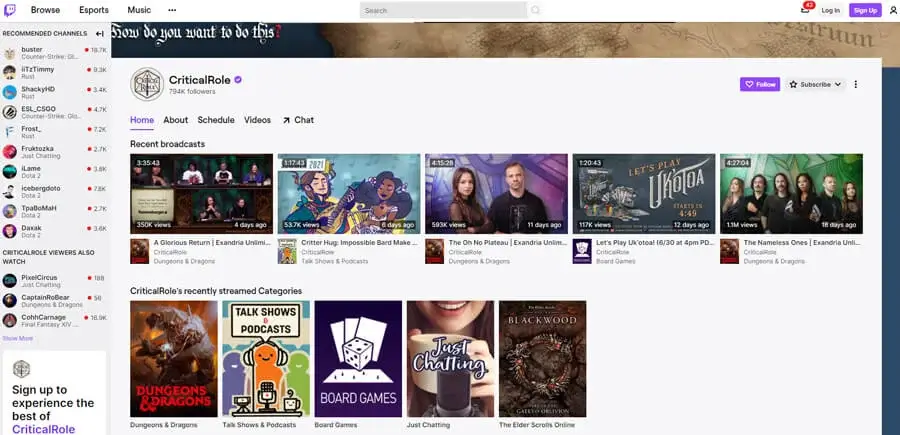
Task: Collapse the recommended channels sidebar
Action: (x=100, y=34)
